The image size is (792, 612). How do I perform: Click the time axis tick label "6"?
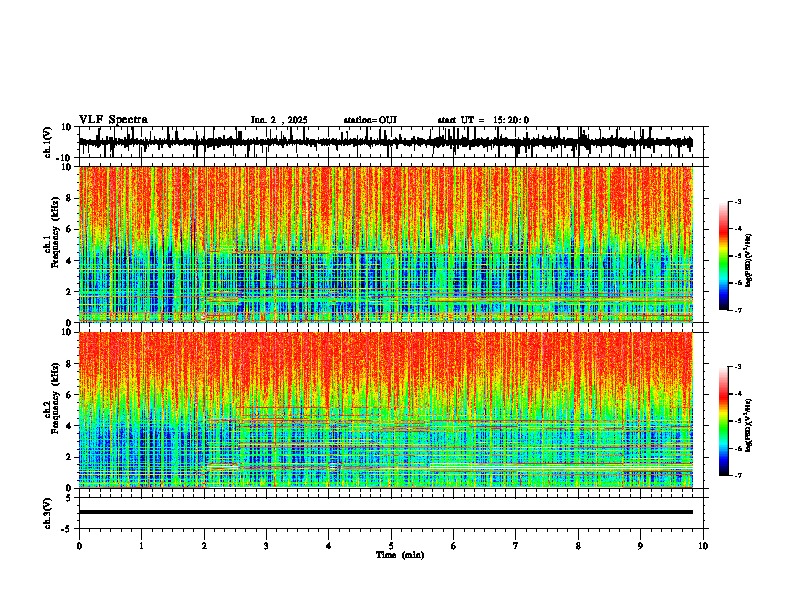point(454,546)
